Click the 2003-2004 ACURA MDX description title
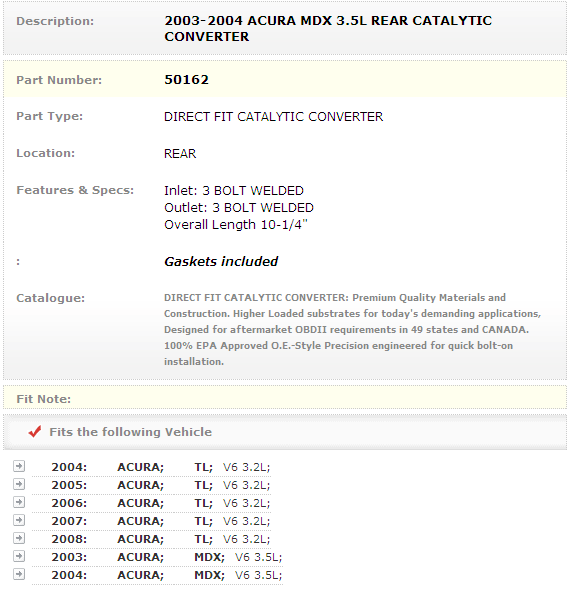 click(x=328, y=28)
